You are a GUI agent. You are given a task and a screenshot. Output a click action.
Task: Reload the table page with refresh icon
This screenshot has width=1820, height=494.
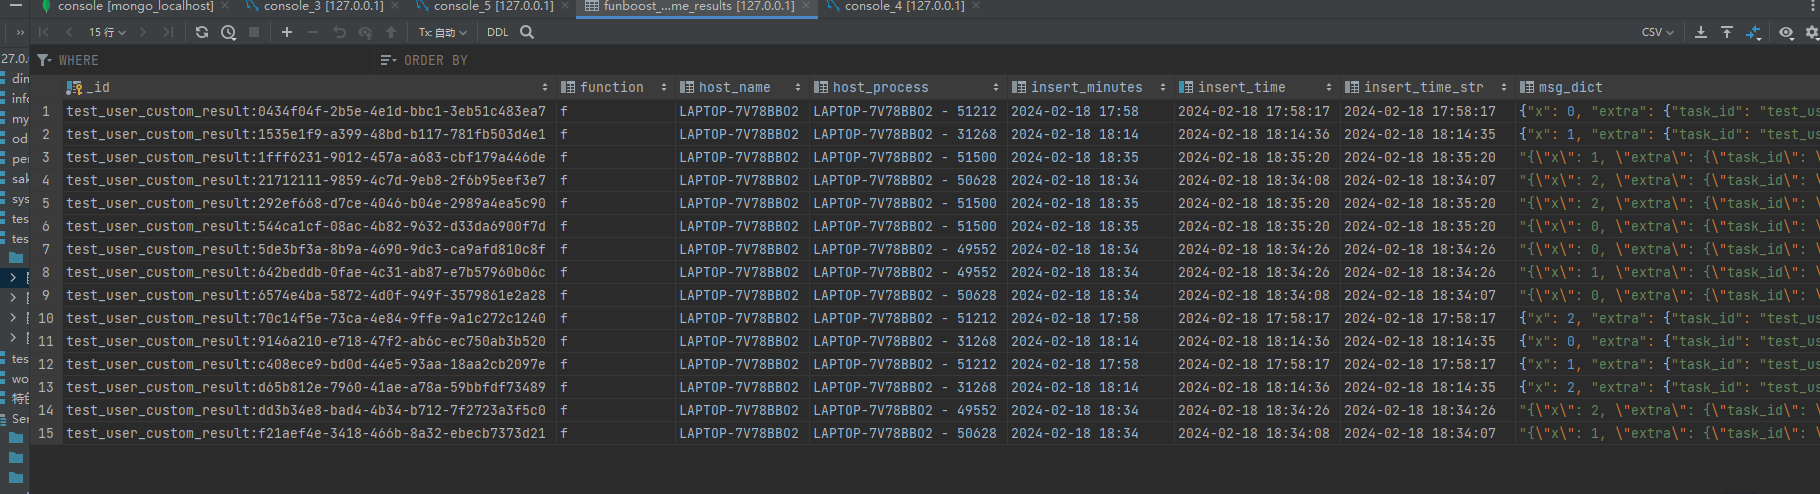tap(202, 32)
